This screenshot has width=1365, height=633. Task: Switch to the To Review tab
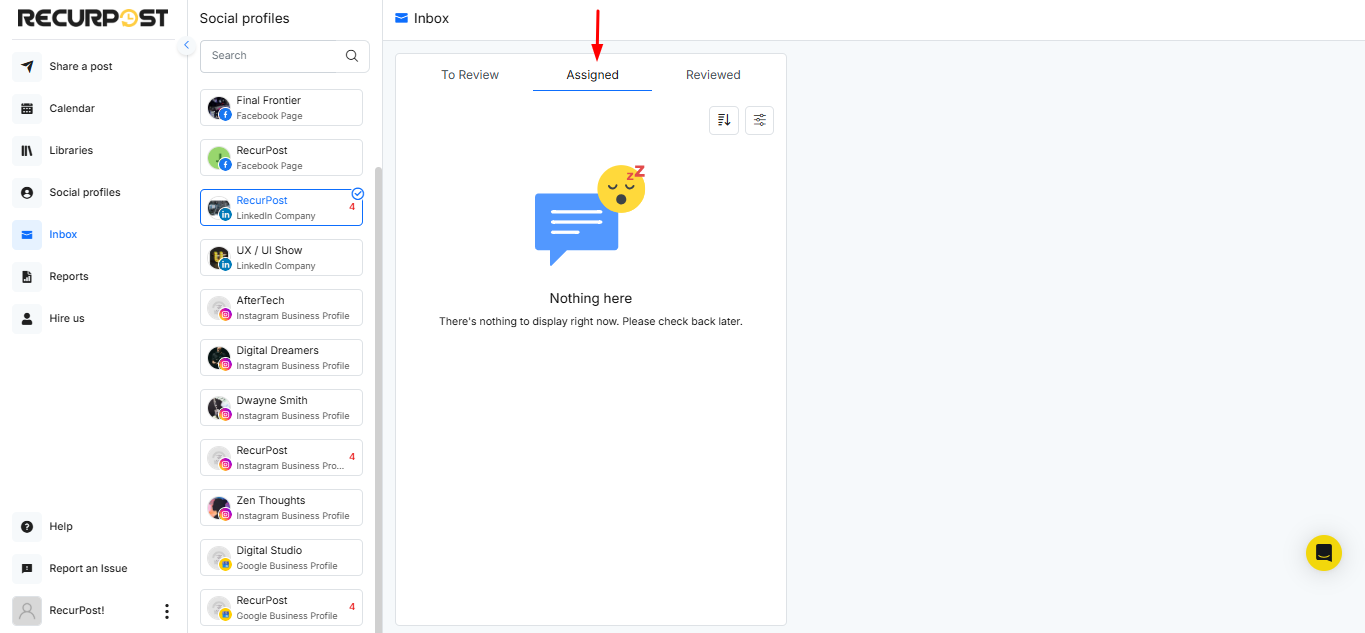coord(470,75)
